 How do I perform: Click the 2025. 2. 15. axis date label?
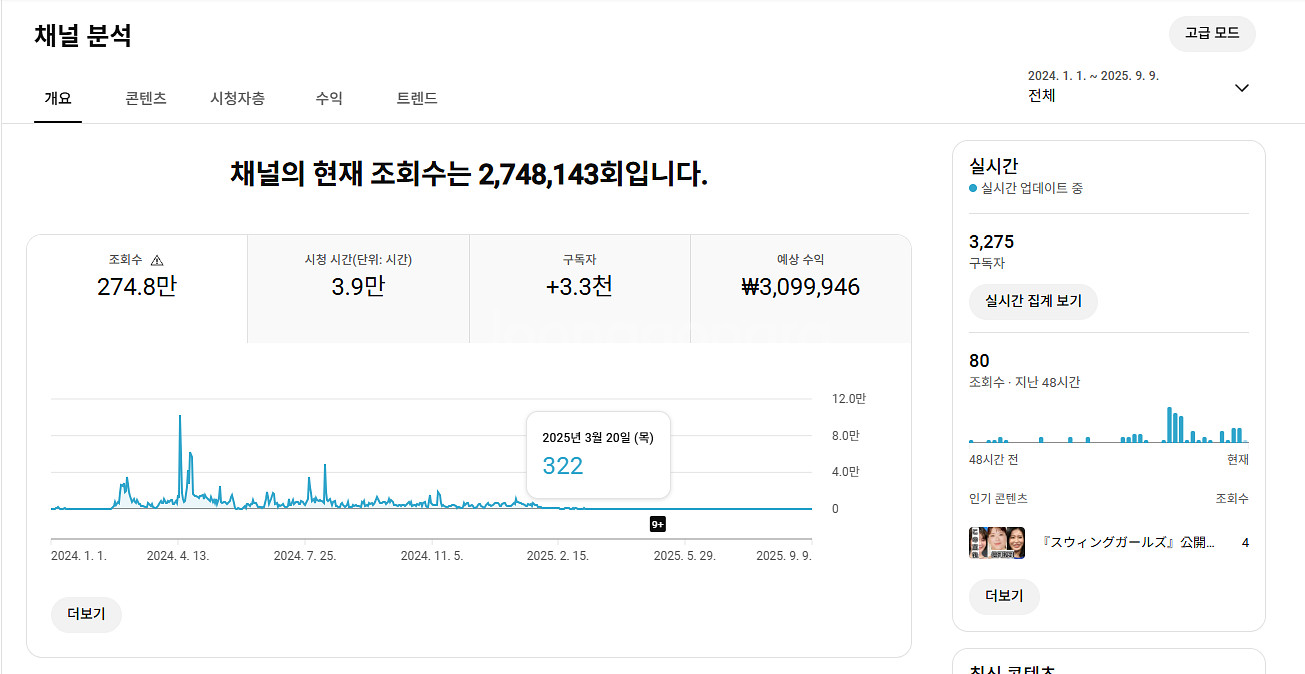coord(558,556)
